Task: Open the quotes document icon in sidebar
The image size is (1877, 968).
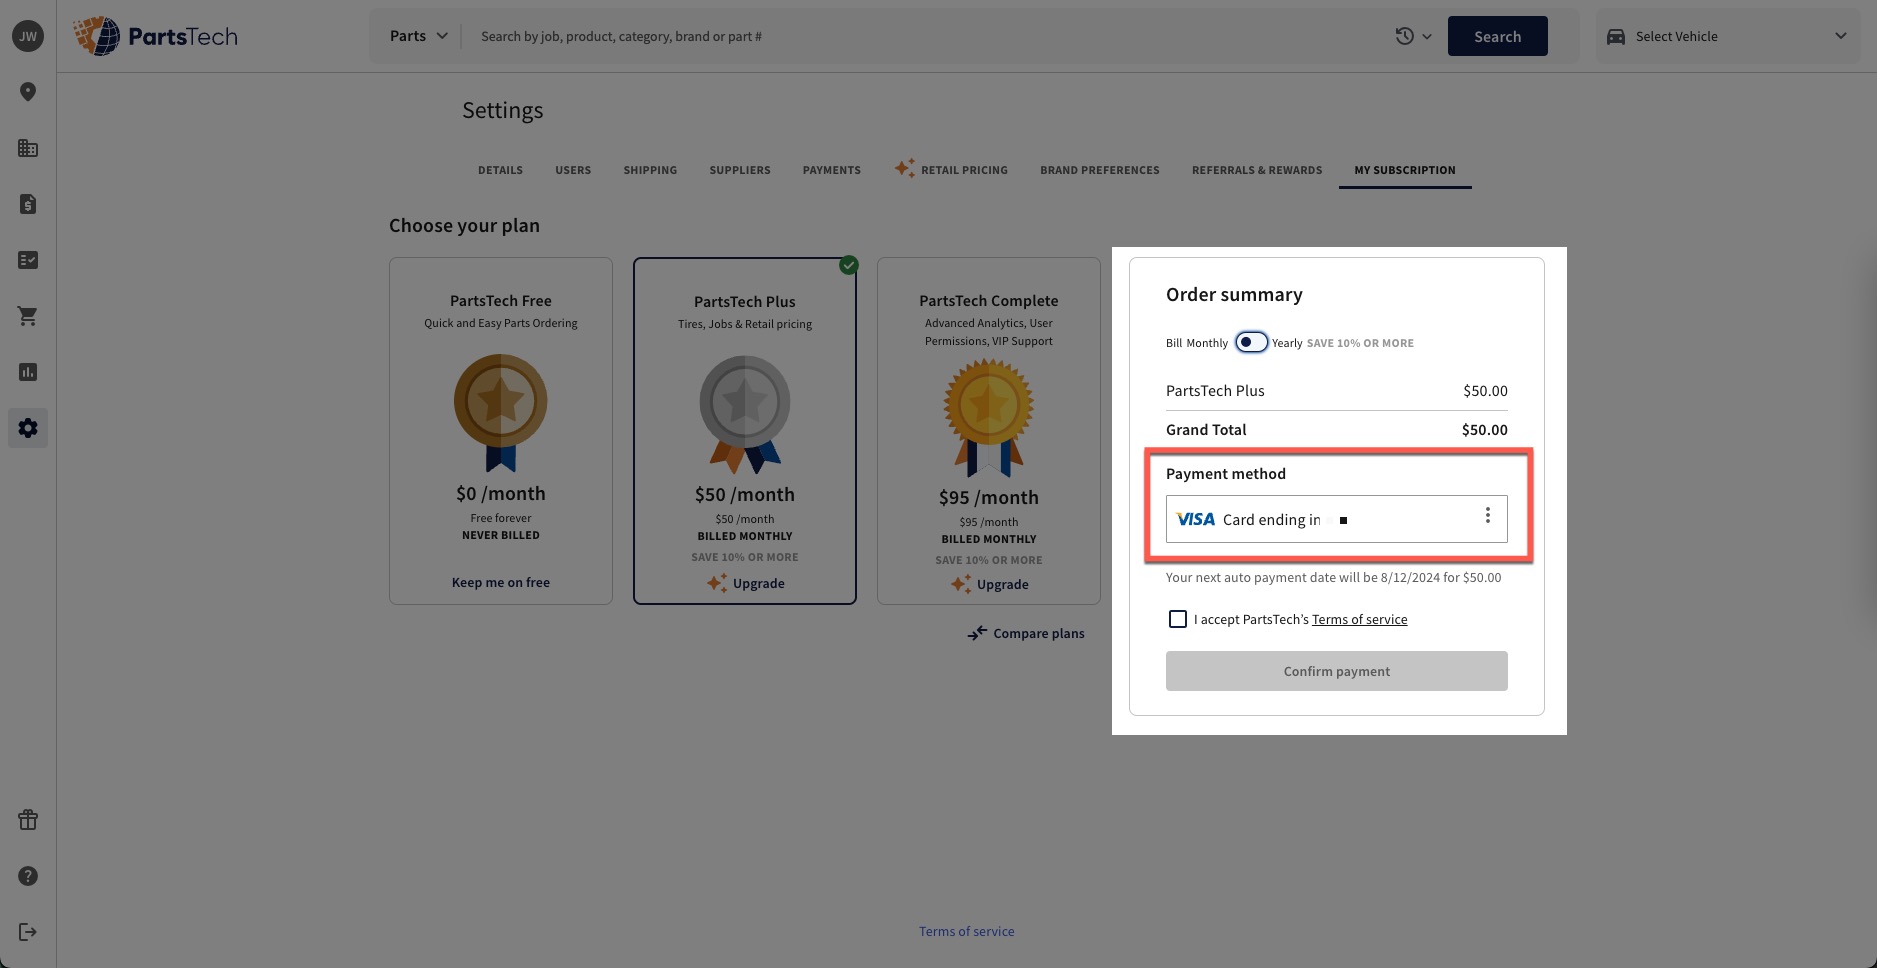Action: pos(27,204)
